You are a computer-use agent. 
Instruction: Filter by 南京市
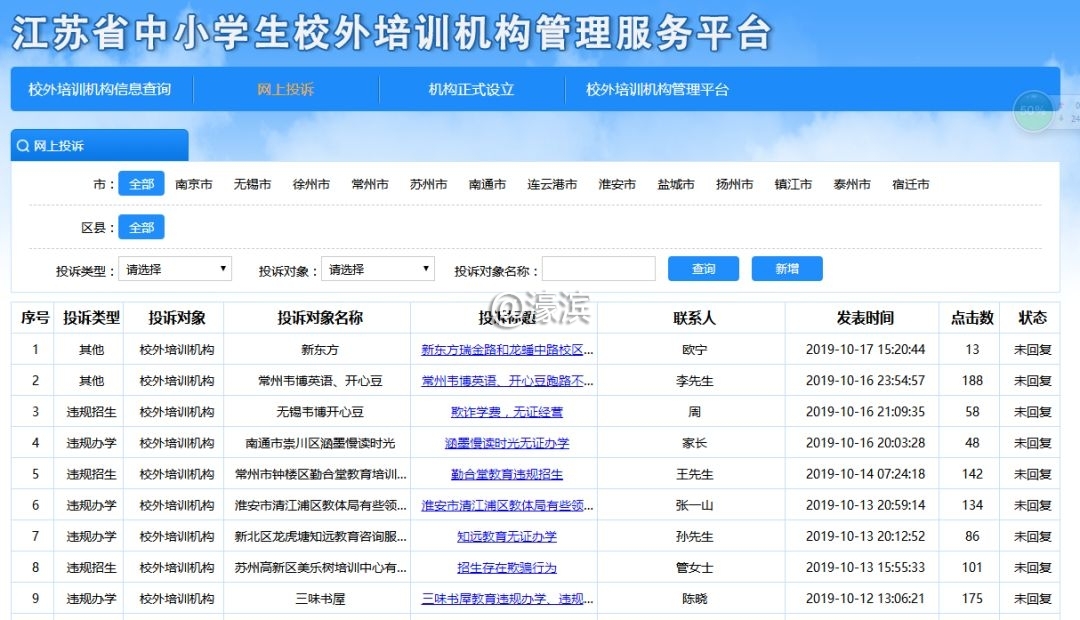pos(194,184)
